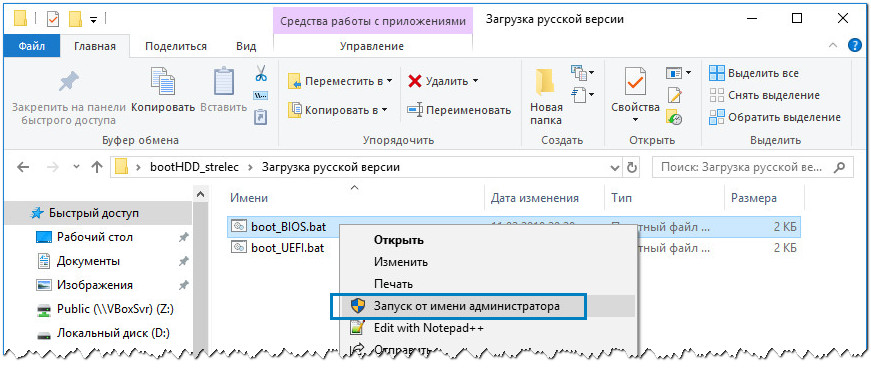Open the Управление tab
The height and width of the screenshot is (368, 871).
(x=372, y=46)
